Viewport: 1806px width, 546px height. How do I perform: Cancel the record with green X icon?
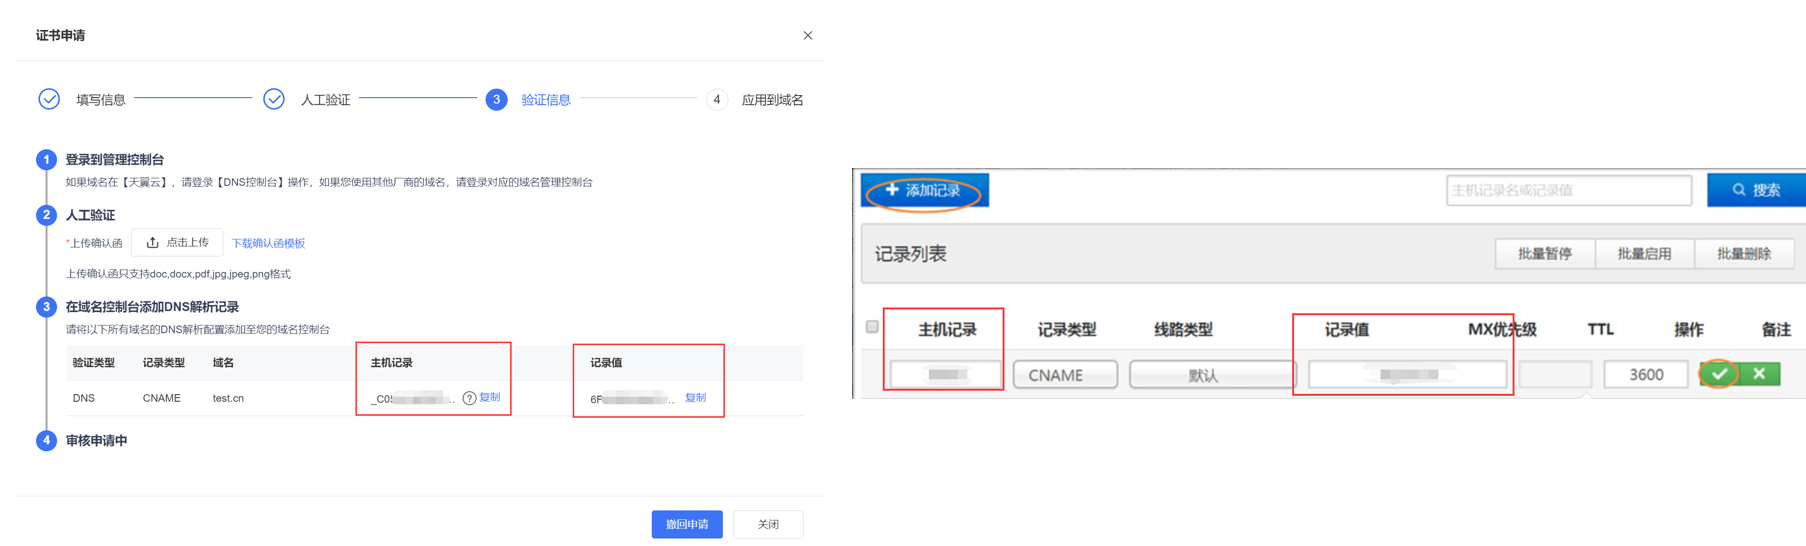click(x=1760, y=374)
